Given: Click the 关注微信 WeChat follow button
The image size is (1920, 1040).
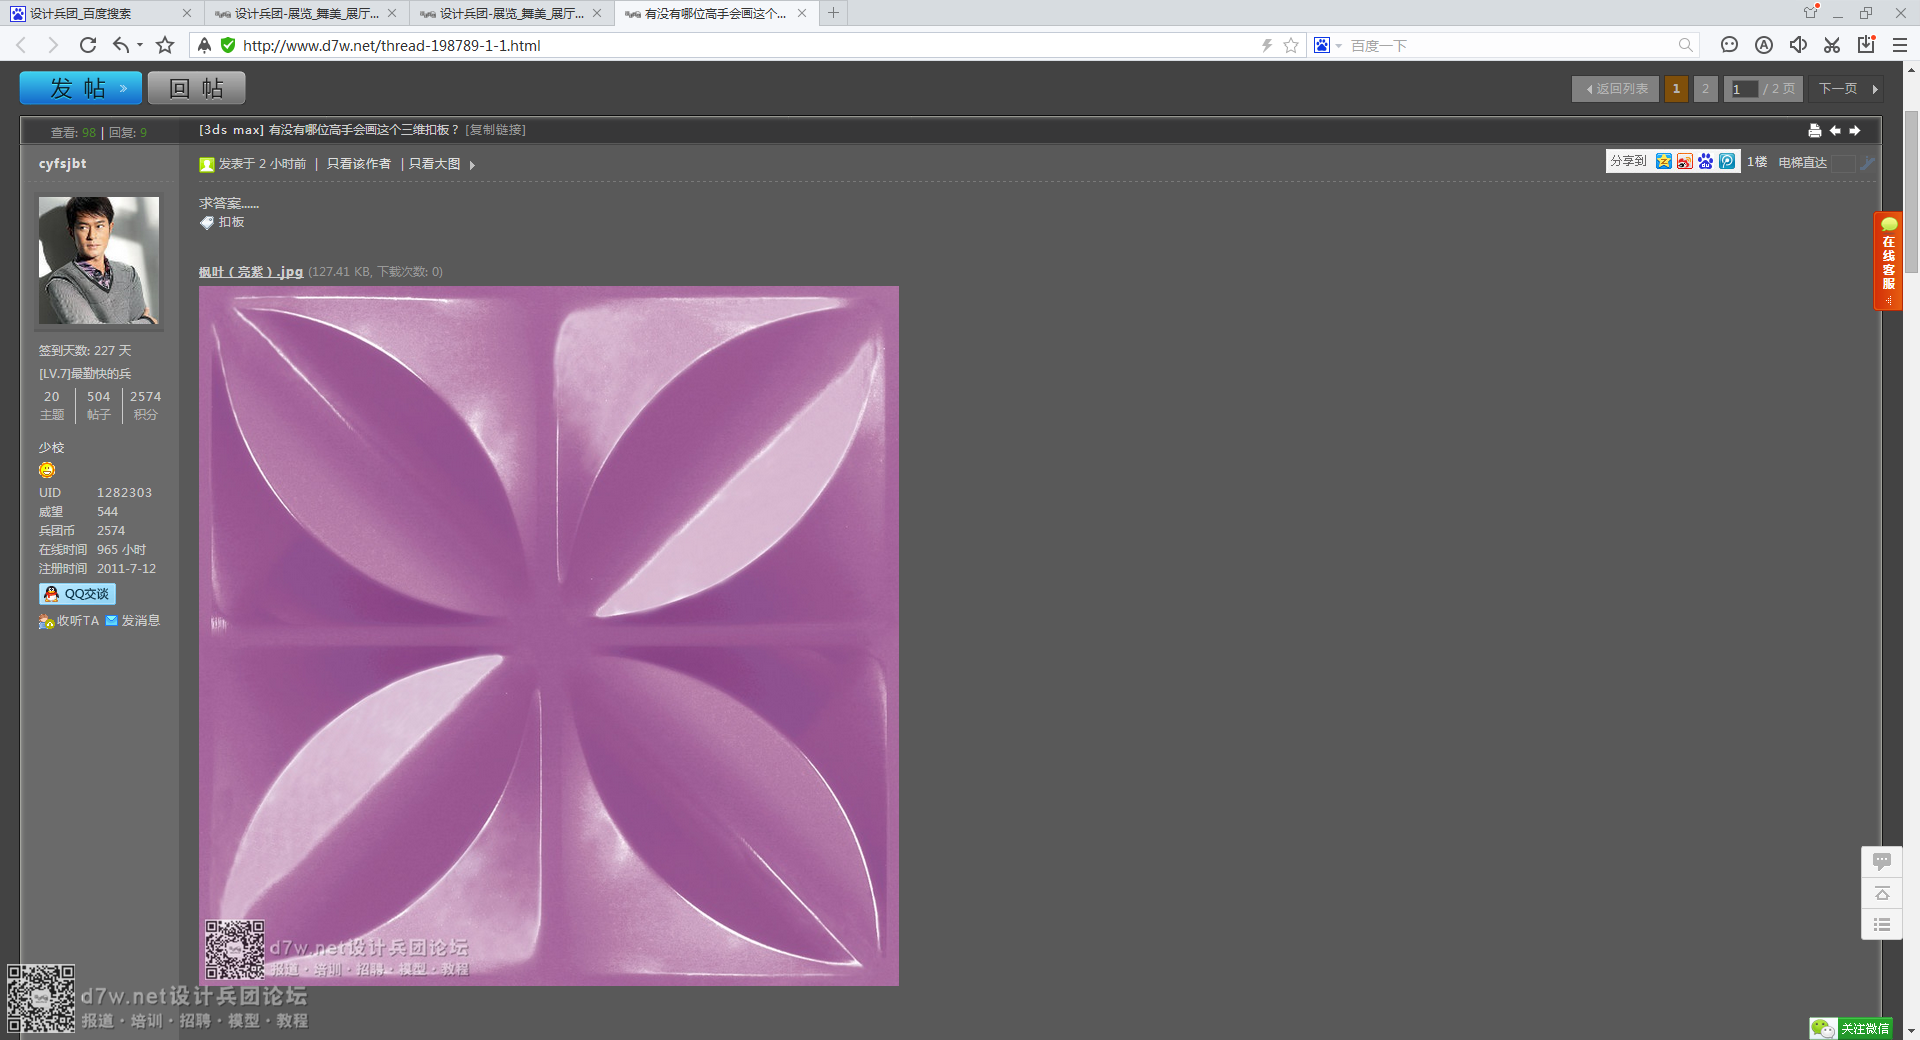Looking at the screenshot, I should [x=1851, y=1028].
